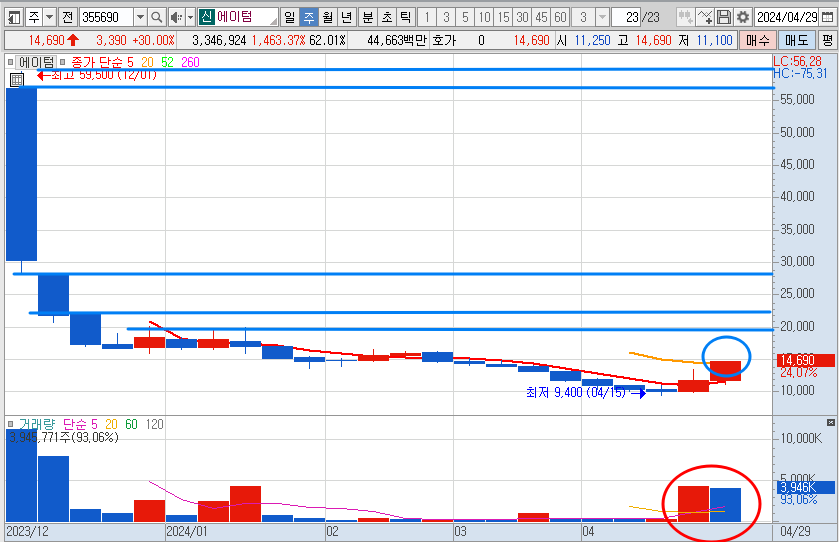Click the 3,946K volume tag on axis
The width and height of the screenshot is (839, 542).
pyautogui.click(x=805, y=487)
